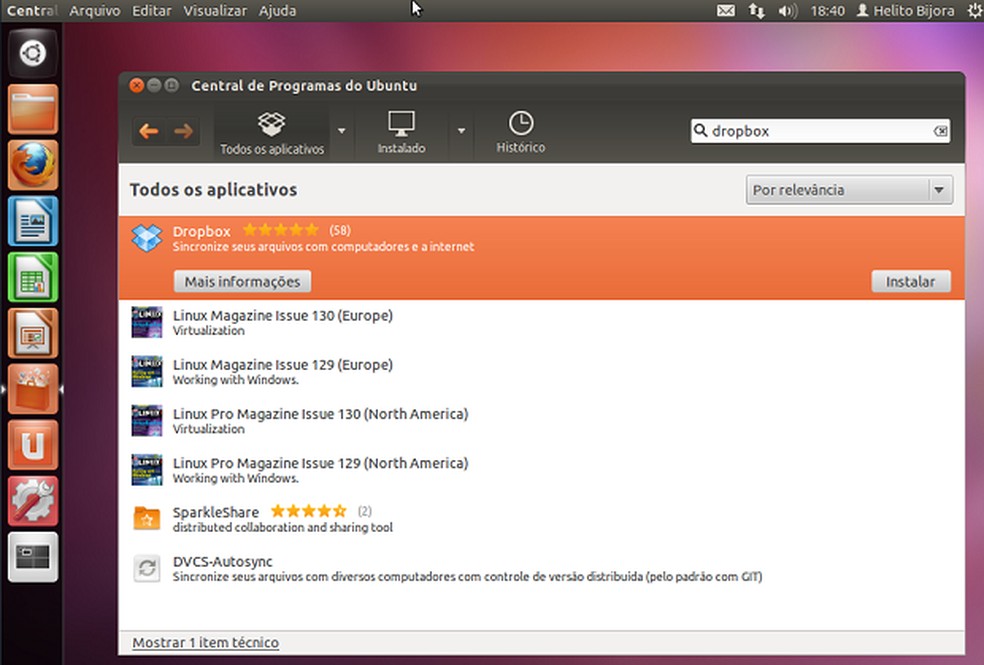The width and height of the screenshot is (984, 665).
Task: Open LibreOffice Calc from the launcher
Action: tap(33, 277)
